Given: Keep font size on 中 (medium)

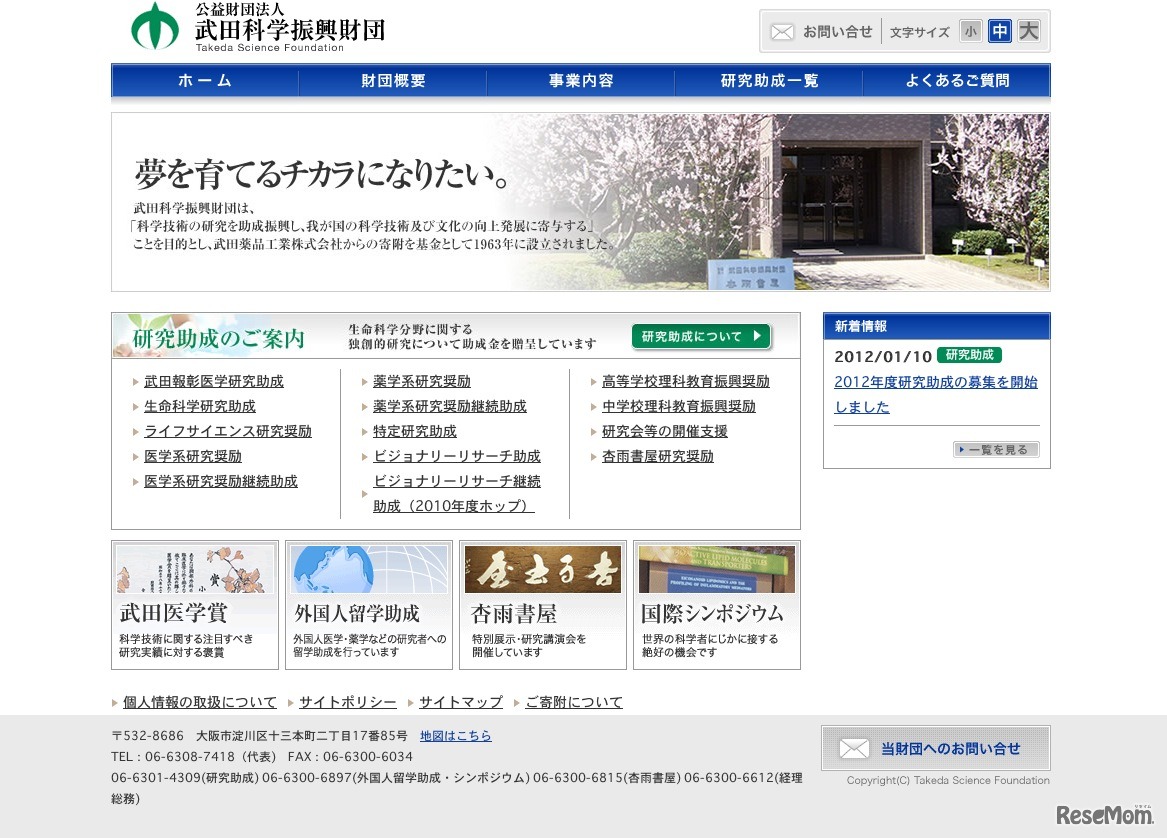Looking at the screenshot, I should [x=998, y=31].
